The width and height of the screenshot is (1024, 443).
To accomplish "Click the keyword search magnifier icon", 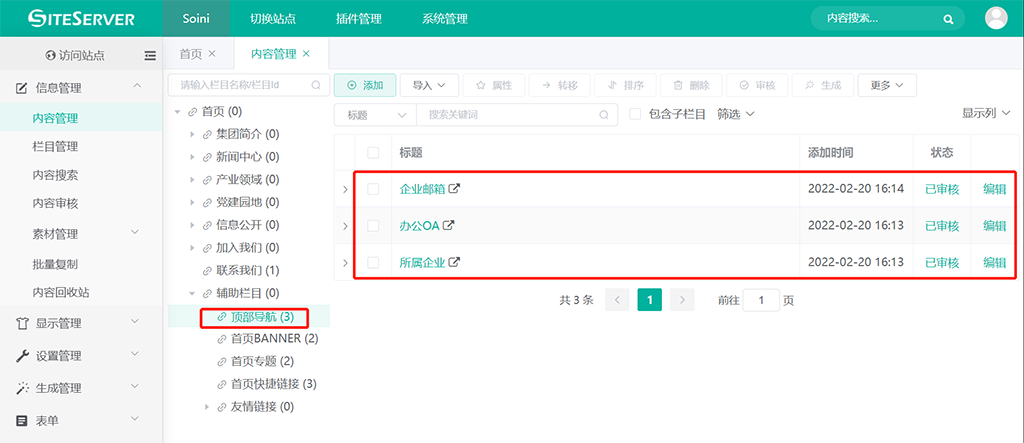I will (604, 115).
